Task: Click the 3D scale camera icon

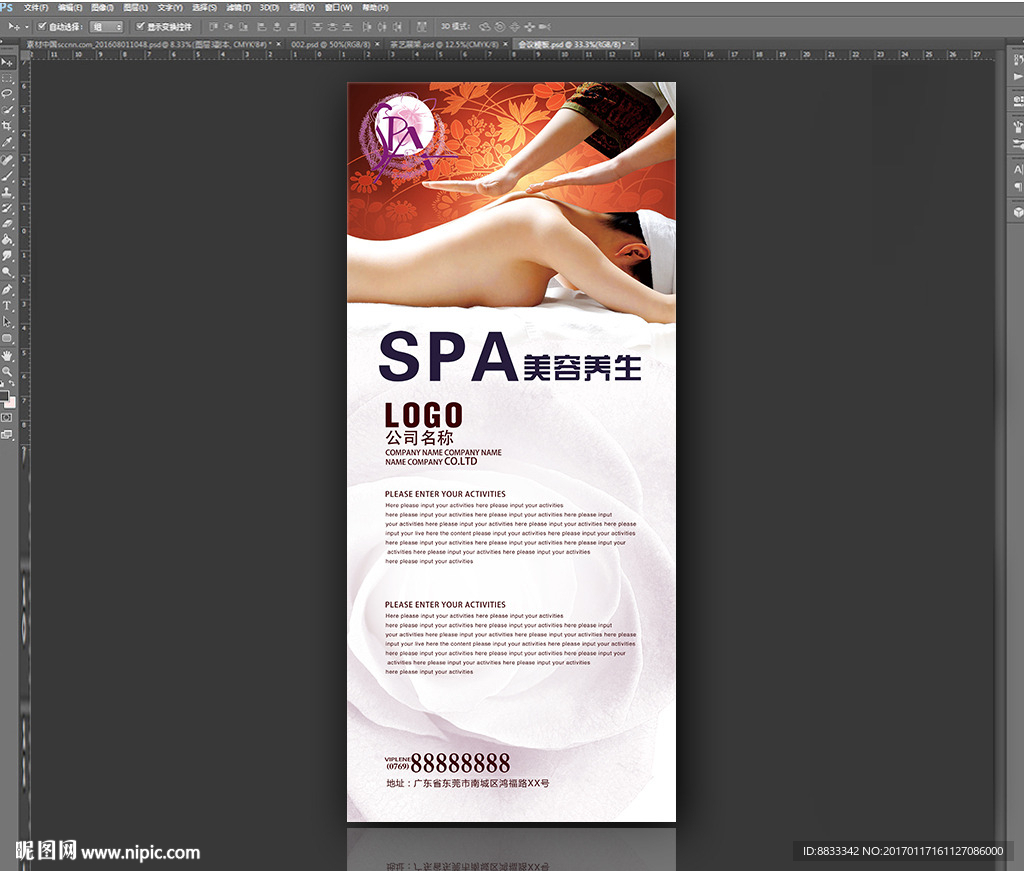Action: tap(545, 27)
